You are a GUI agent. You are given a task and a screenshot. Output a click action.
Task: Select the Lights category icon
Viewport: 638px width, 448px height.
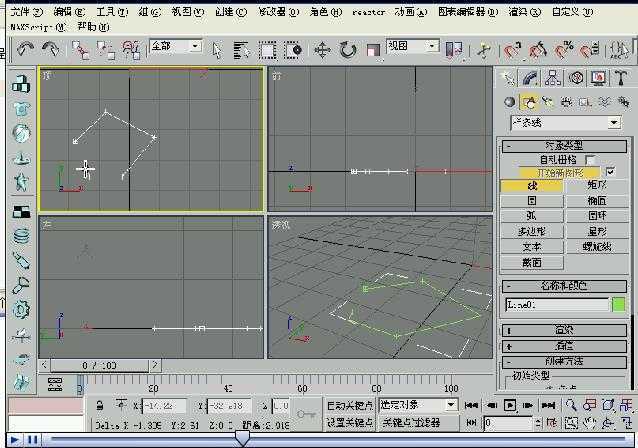tap(547, 102)
